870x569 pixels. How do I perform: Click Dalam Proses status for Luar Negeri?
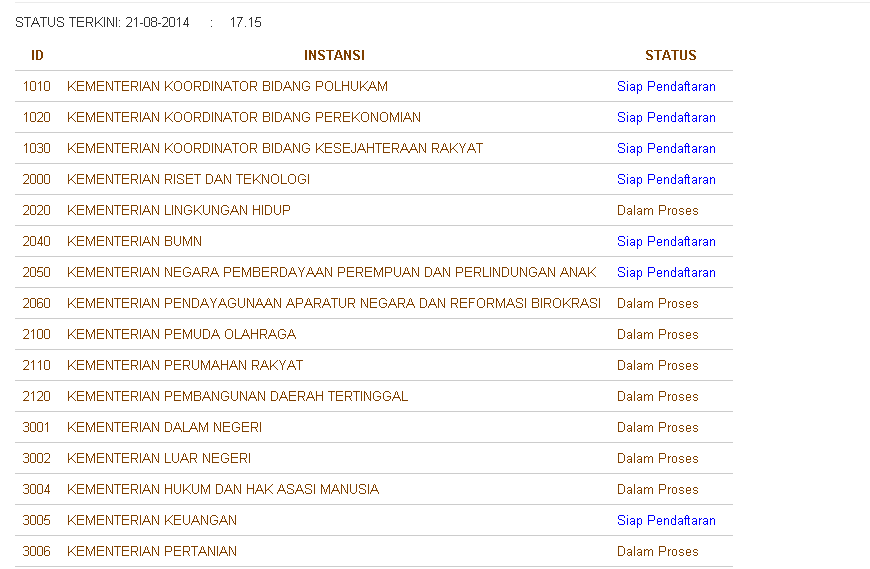click(x=657, y=459)
